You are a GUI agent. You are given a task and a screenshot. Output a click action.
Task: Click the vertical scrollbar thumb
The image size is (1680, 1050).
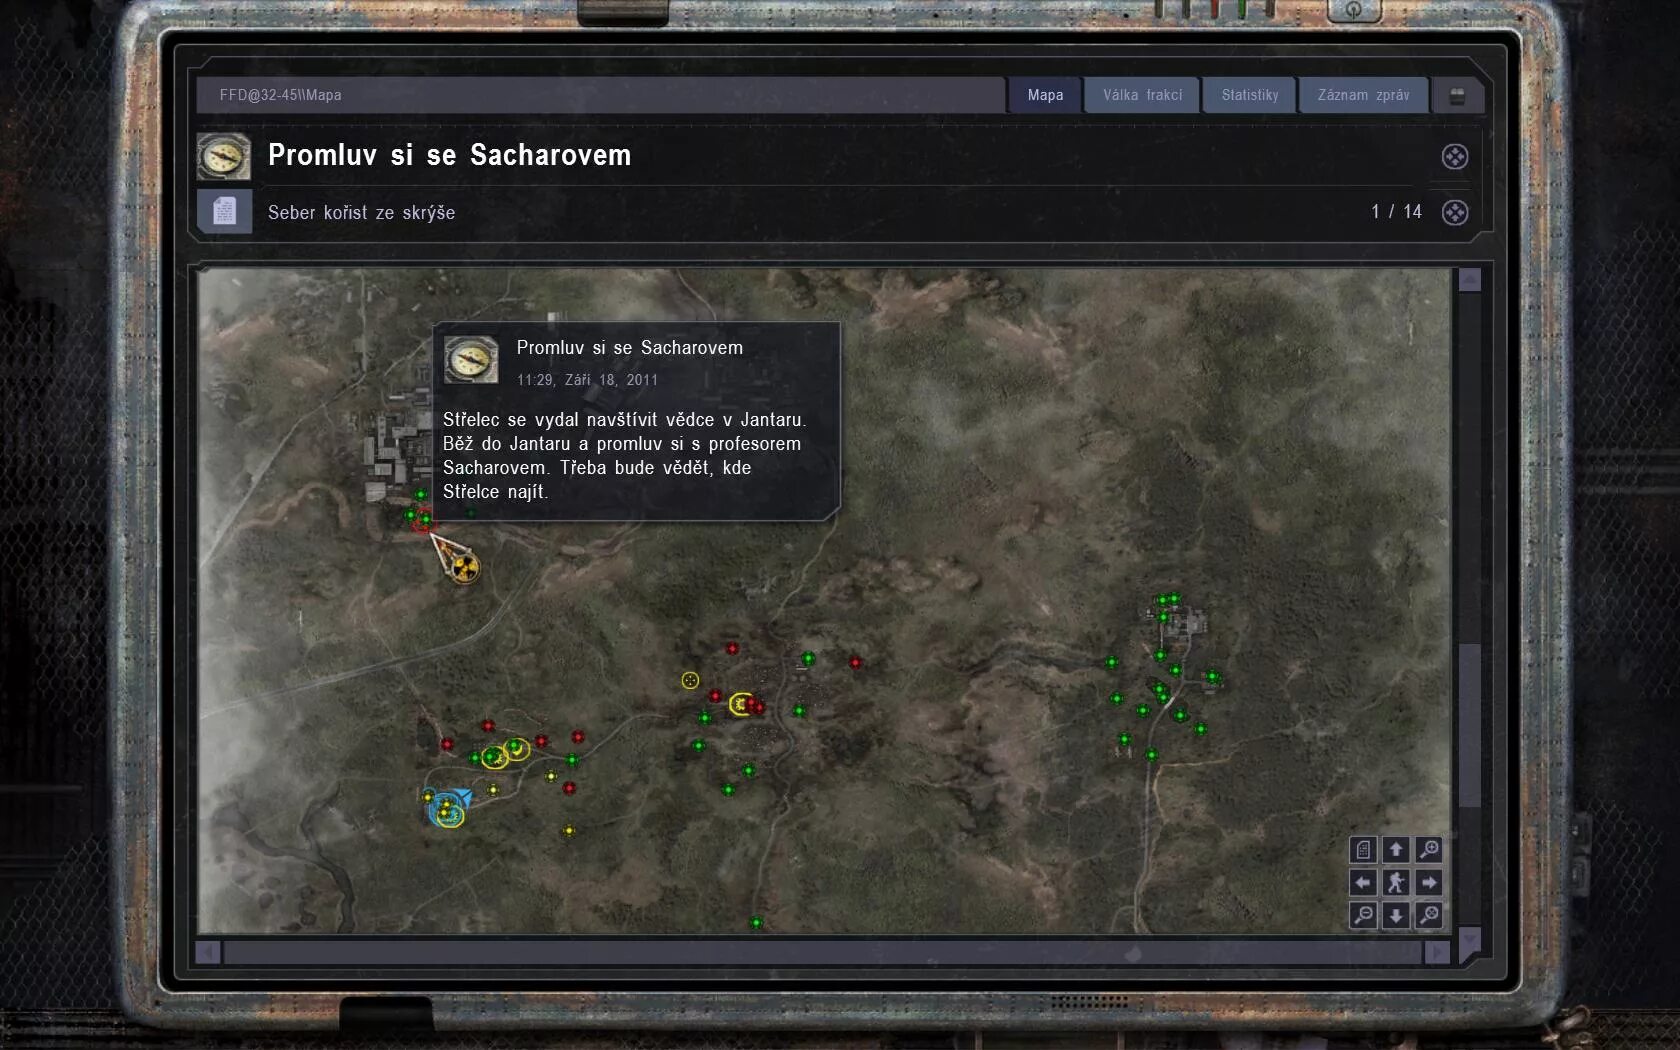(x=1469, y=725)
